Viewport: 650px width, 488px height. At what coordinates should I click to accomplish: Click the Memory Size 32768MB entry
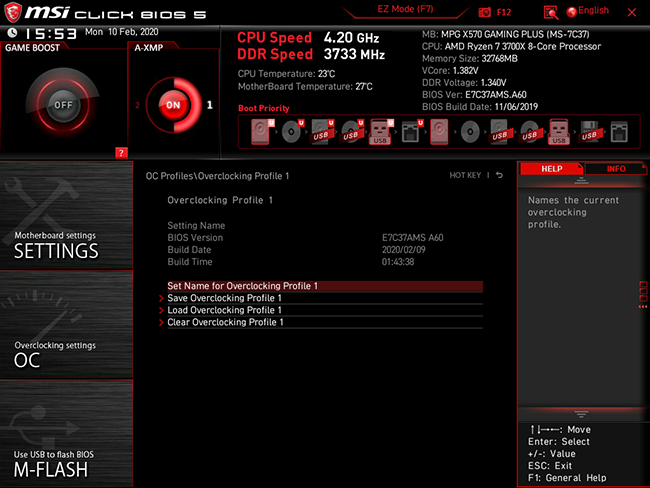click(470, 58)
